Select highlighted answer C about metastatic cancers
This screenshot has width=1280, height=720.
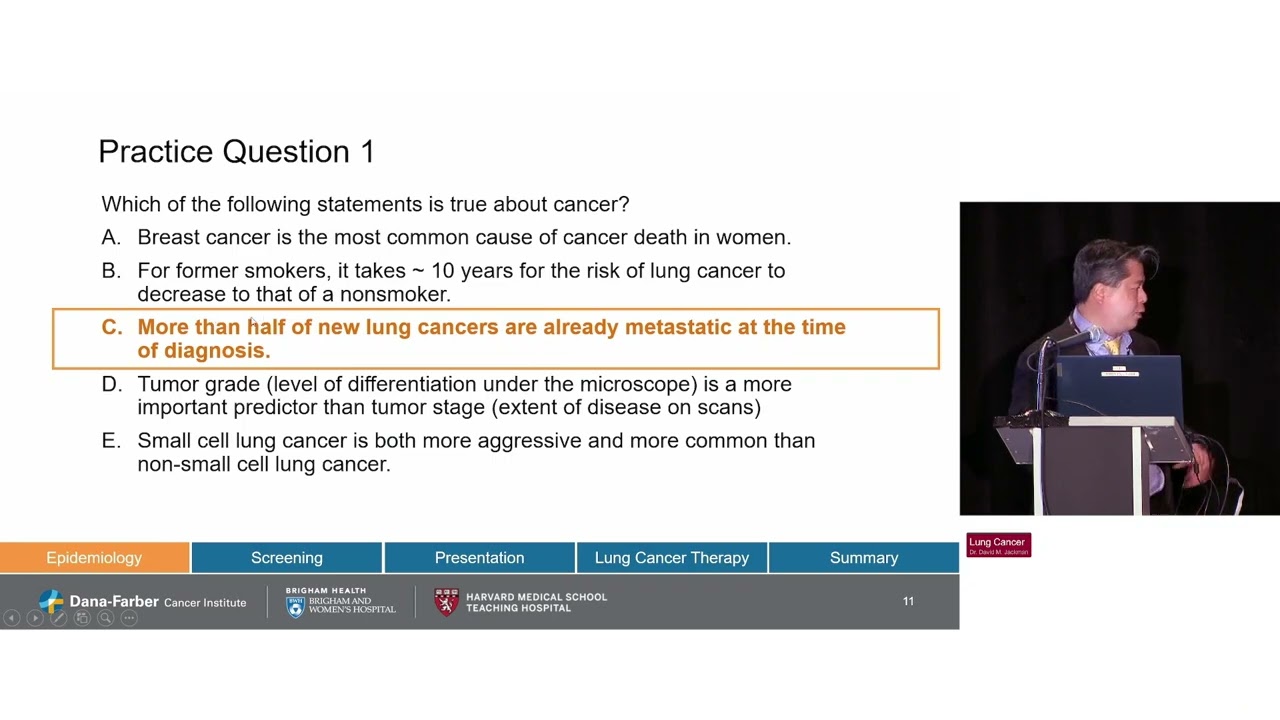pos(496,339)
